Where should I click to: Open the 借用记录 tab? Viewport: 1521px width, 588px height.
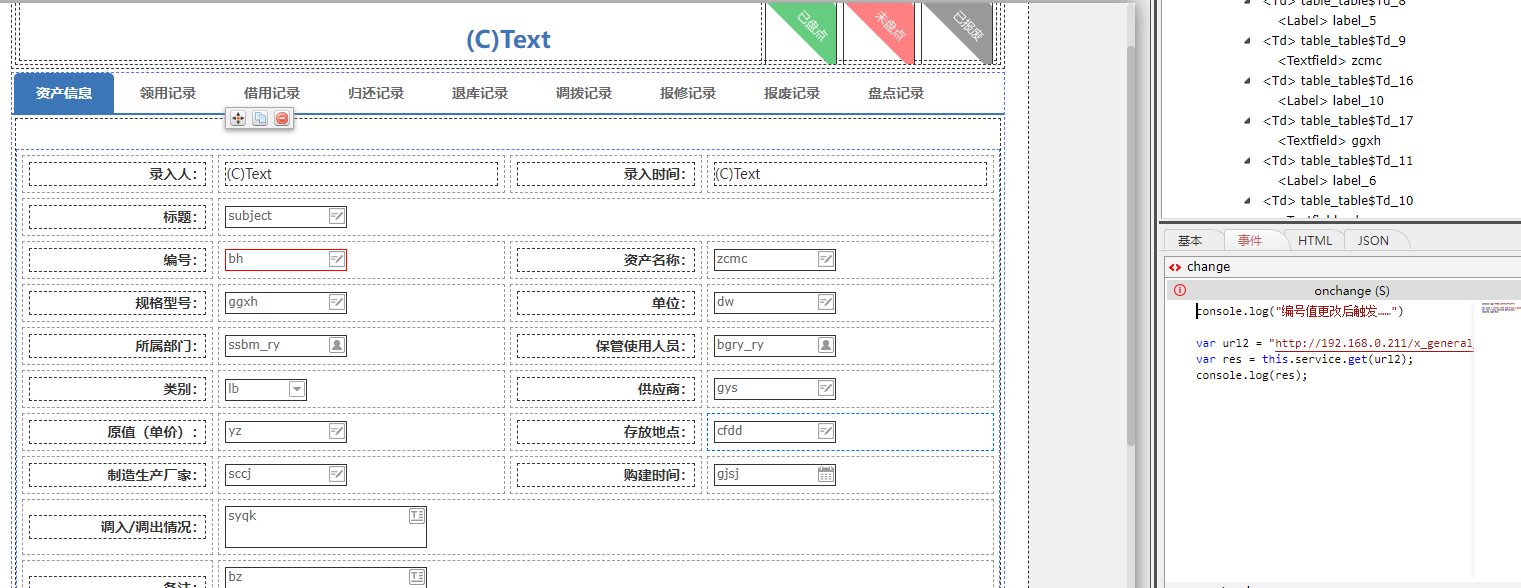tap(272, 93)
